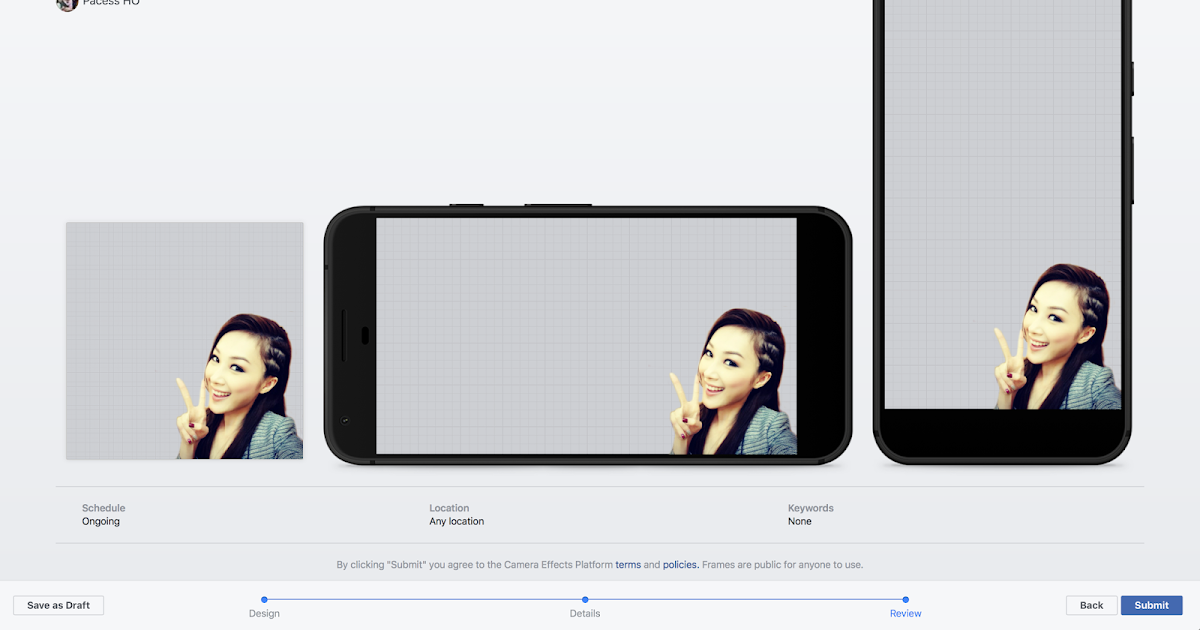Click the blue Review label
The height and width of the screenshot is (630, 1200).
pyautogui.click(x=905, y=613)
